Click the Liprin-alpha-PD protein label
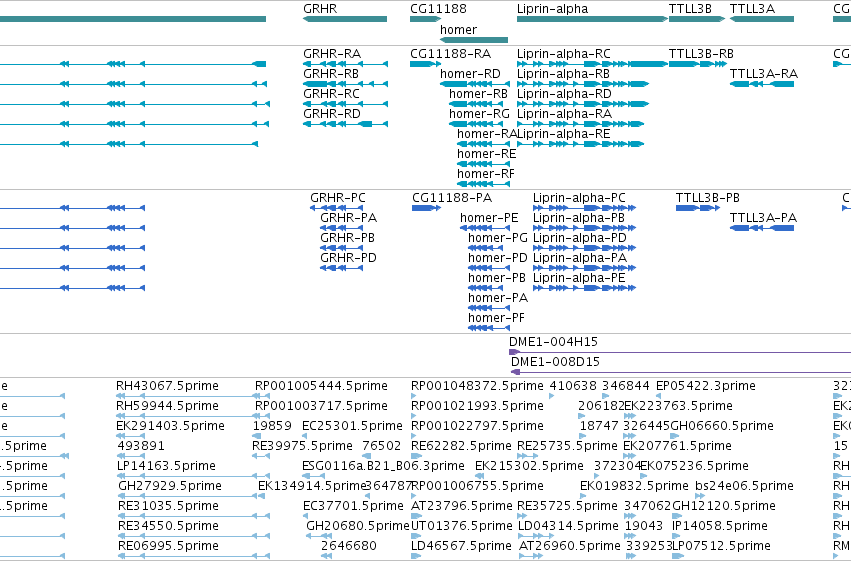The height and width of the screenshot is (561, 851). [x=580, y=238]
